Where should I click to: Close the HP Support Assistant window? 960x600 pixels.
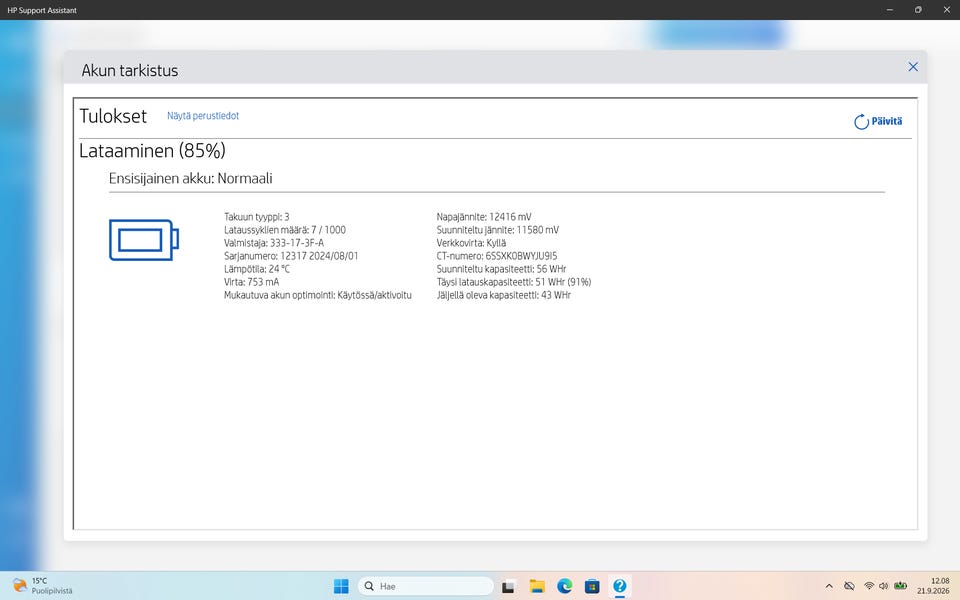(946, 10)
